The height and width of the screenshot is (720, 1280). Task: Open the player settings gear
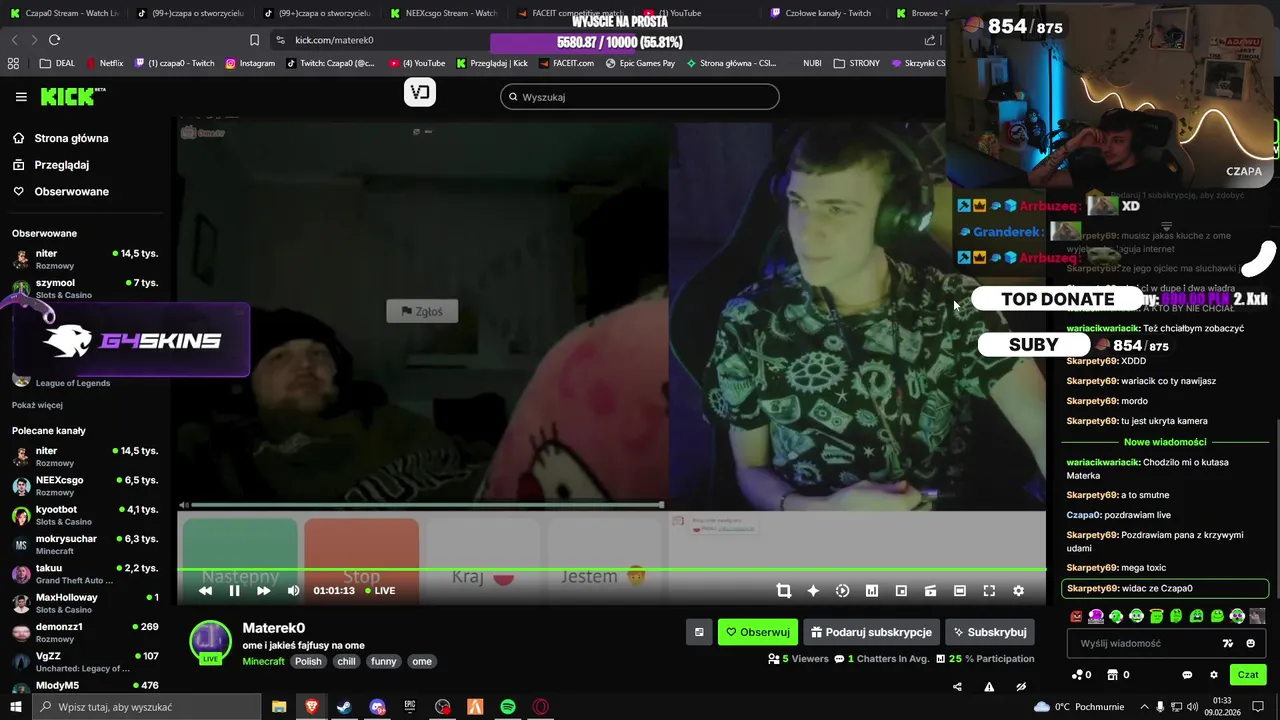[x=1018, y=591]
